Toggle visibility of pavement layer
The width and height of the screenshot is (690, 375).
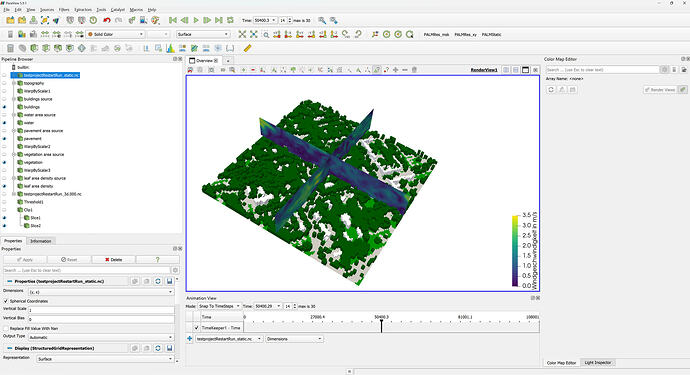[x=4, y=139]
